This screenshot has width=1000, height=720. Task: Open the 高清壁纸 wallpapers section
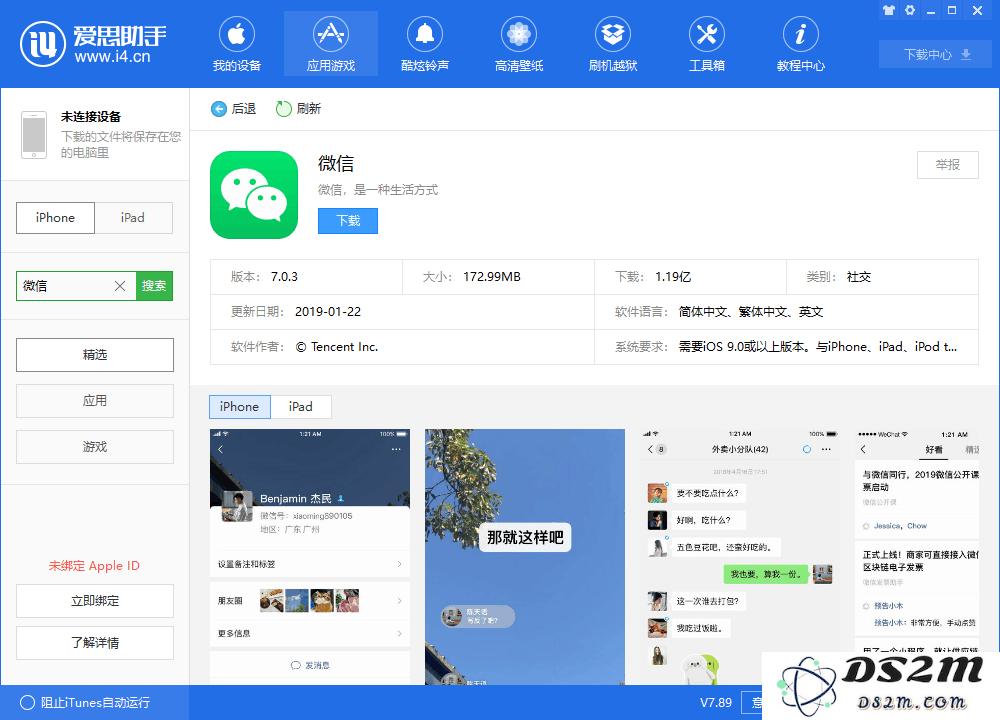(x=518, y=44)
